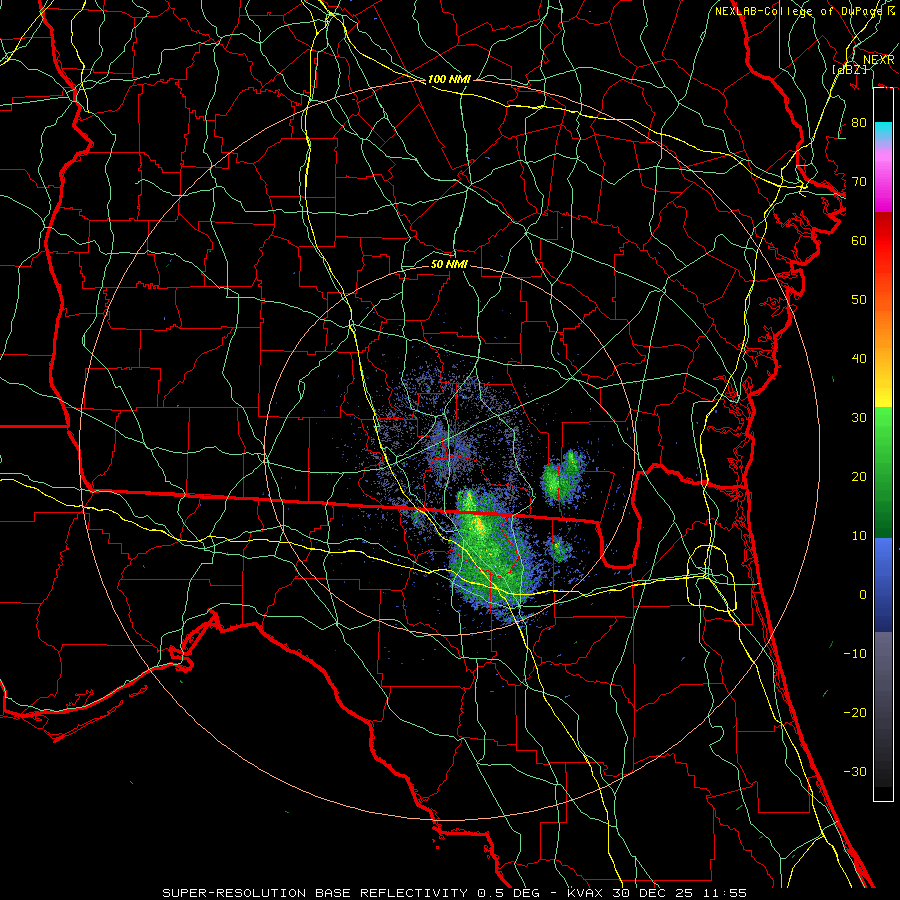Click the 30 dBZ value on the legend
The width and height of the screenshot is (900, 900).
(859, 418)
